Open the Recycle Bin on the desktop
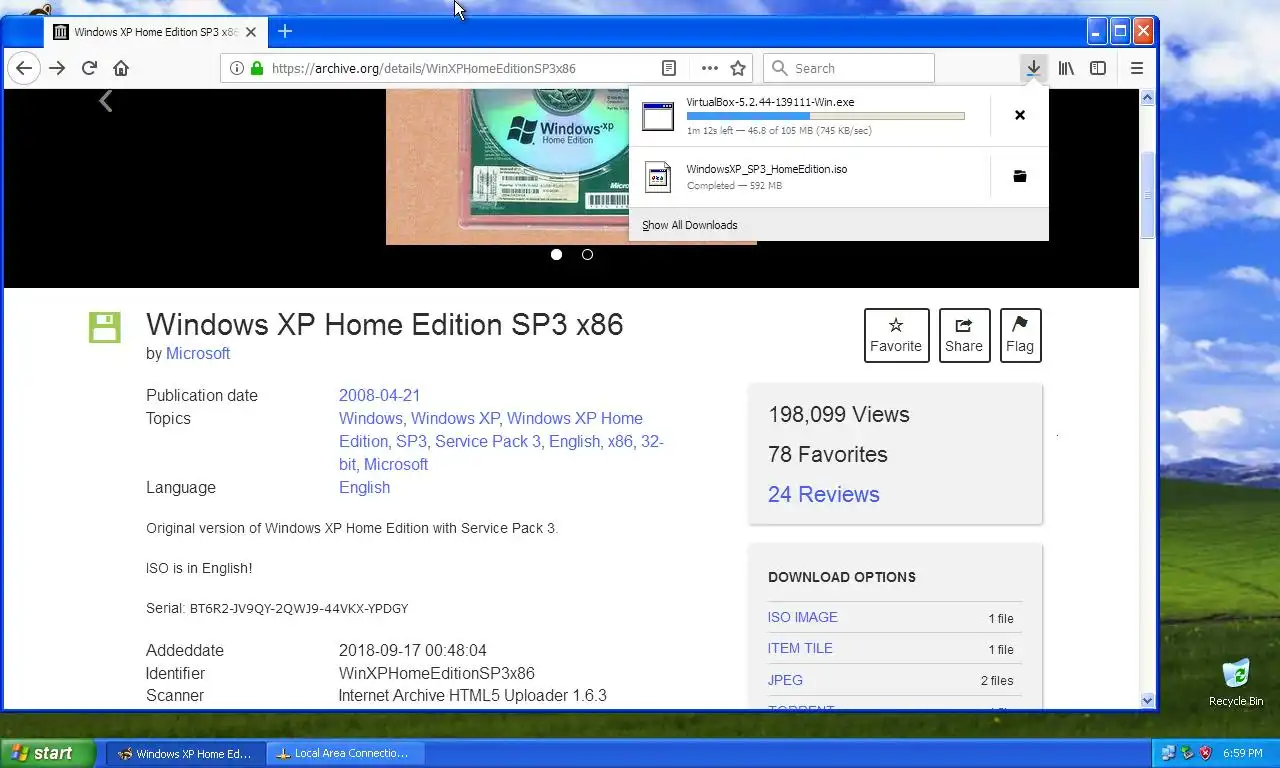 (x=1236, y=682)
